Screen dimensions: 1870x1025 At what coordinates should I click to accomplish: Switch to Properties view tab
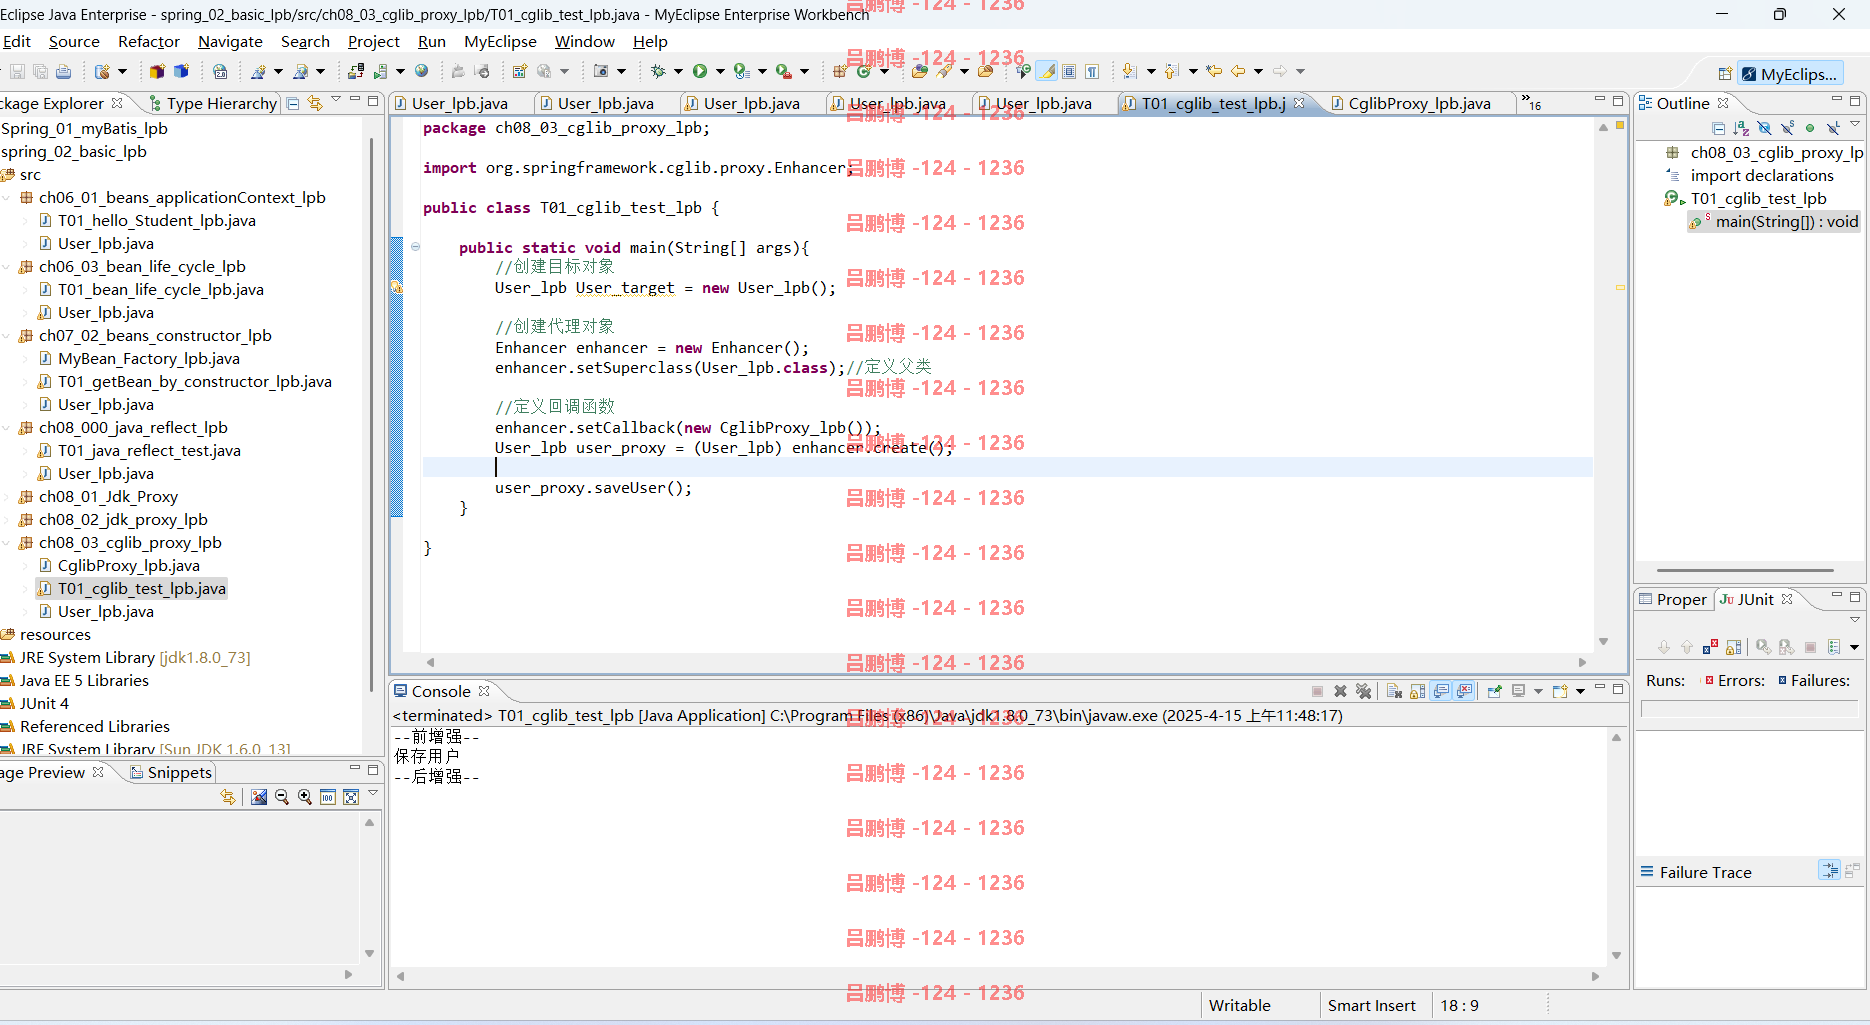coord(1673,599)
